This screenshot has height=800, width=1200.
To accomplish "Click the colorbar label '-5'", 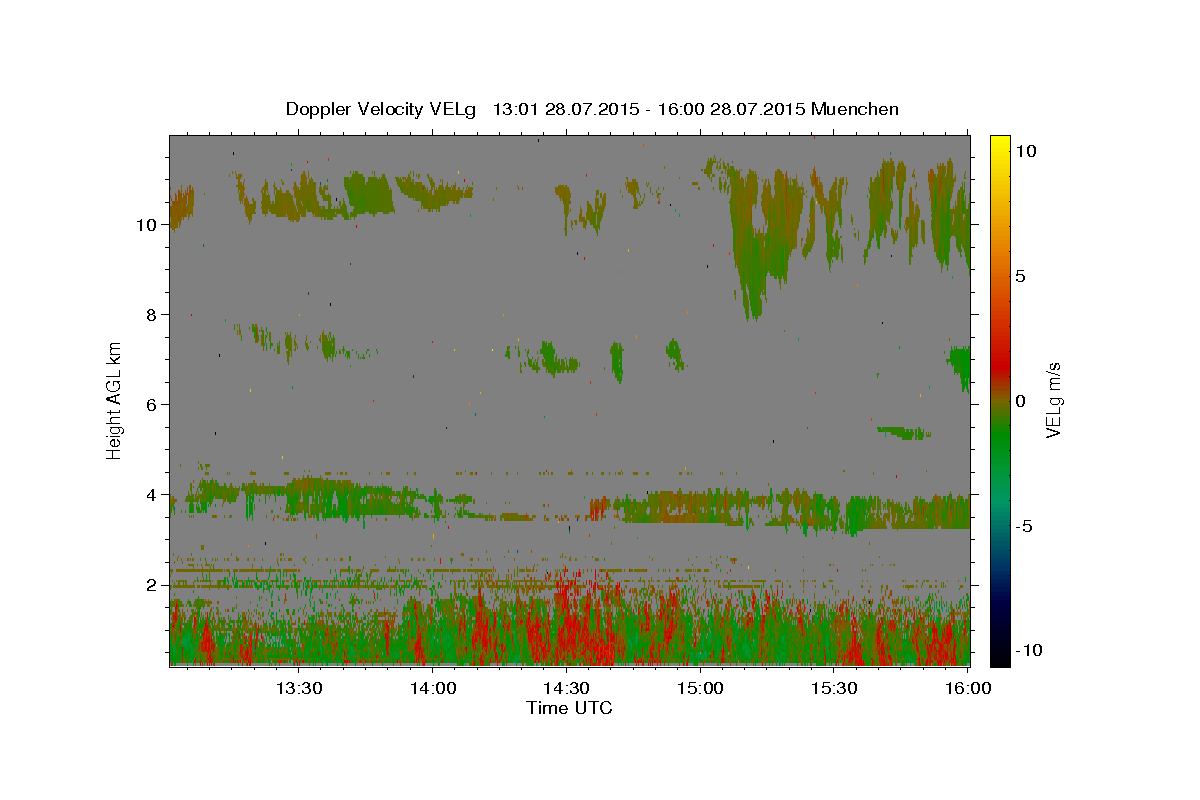I will (1024, 526).
